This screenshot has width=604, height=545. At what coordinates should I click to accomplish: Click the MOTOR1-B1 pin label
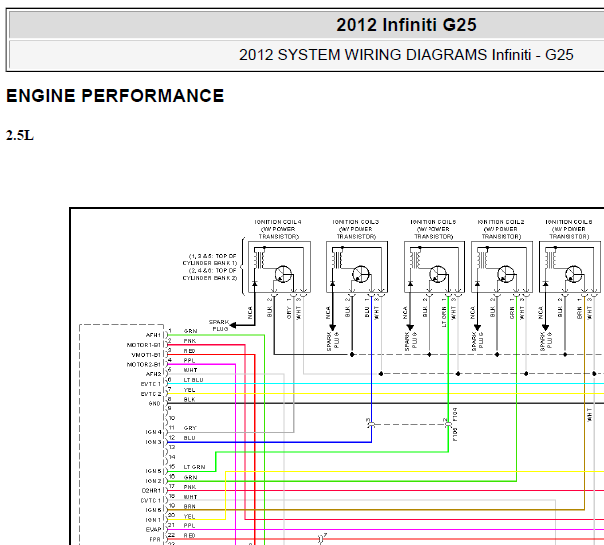coord(144,345)
